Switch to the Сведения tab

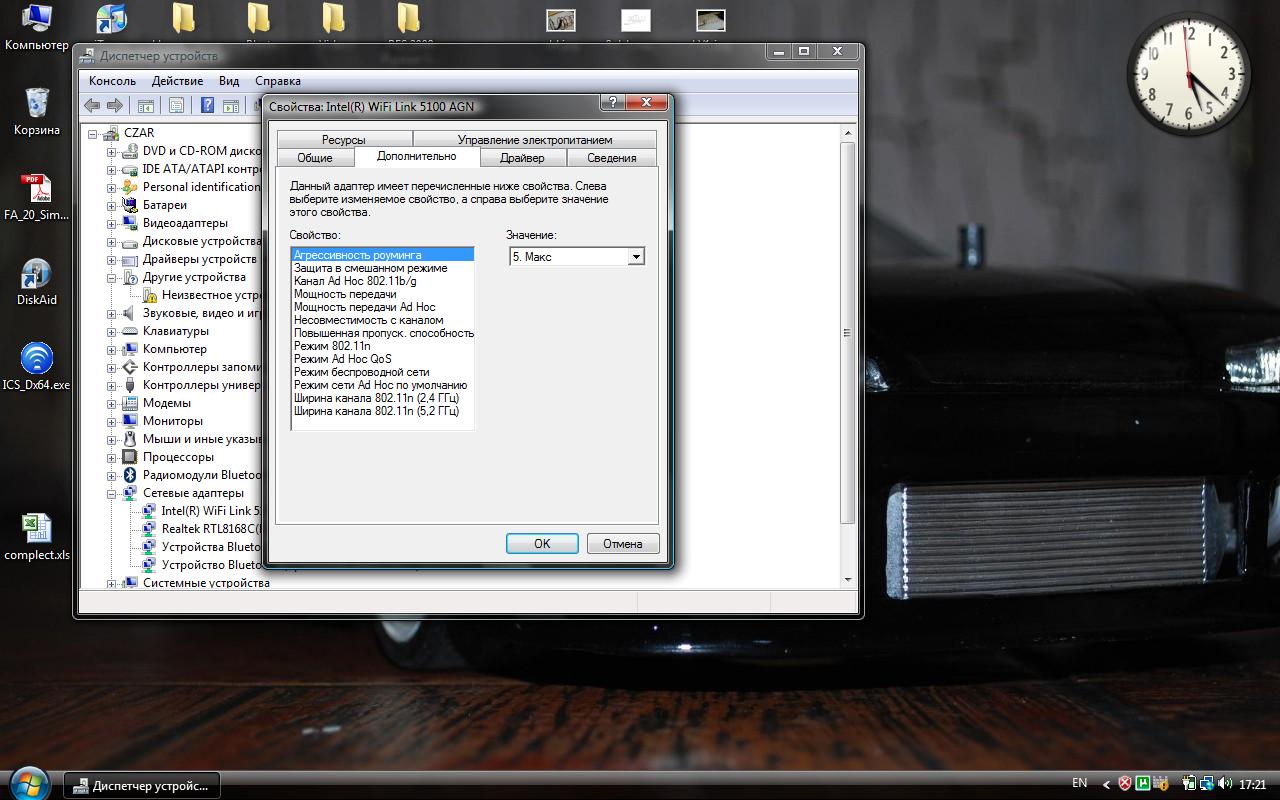tap(612, 158)
